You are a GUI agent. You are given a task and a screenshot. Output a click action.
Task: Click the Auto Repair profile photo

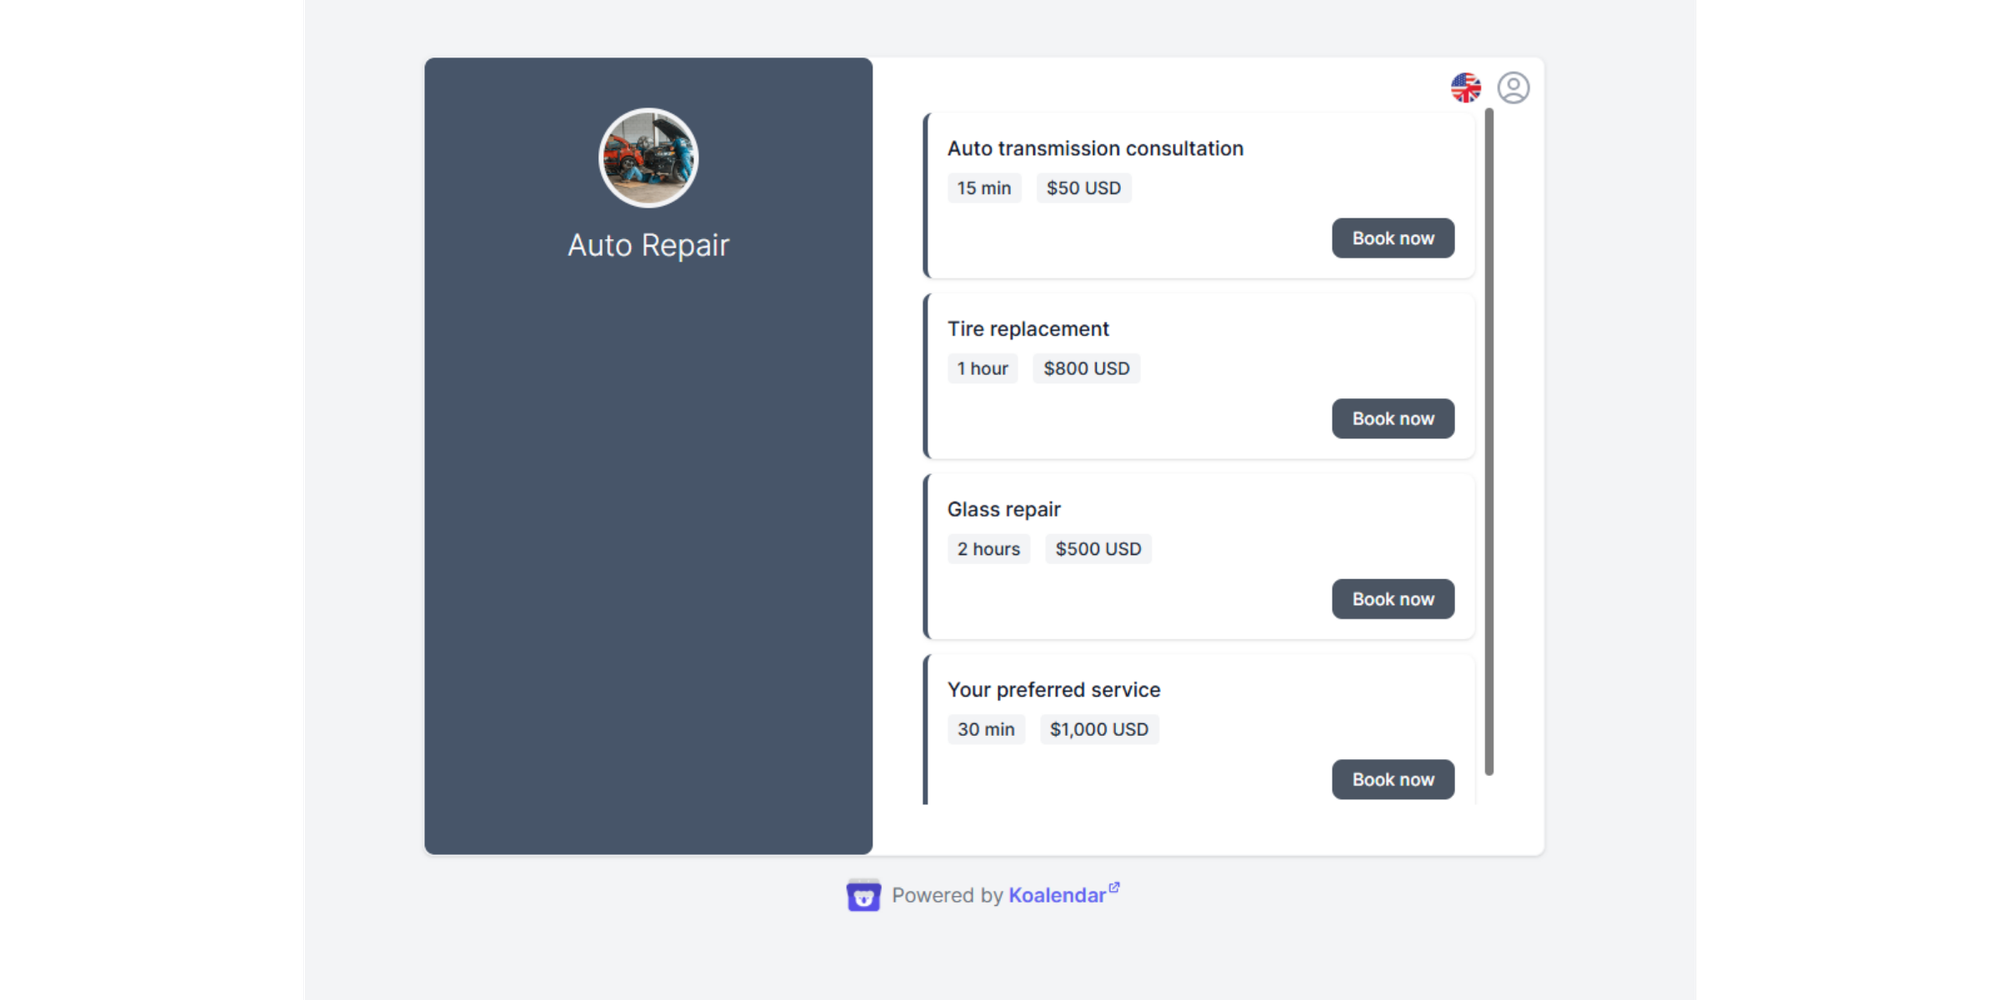(x=648, y=157)
